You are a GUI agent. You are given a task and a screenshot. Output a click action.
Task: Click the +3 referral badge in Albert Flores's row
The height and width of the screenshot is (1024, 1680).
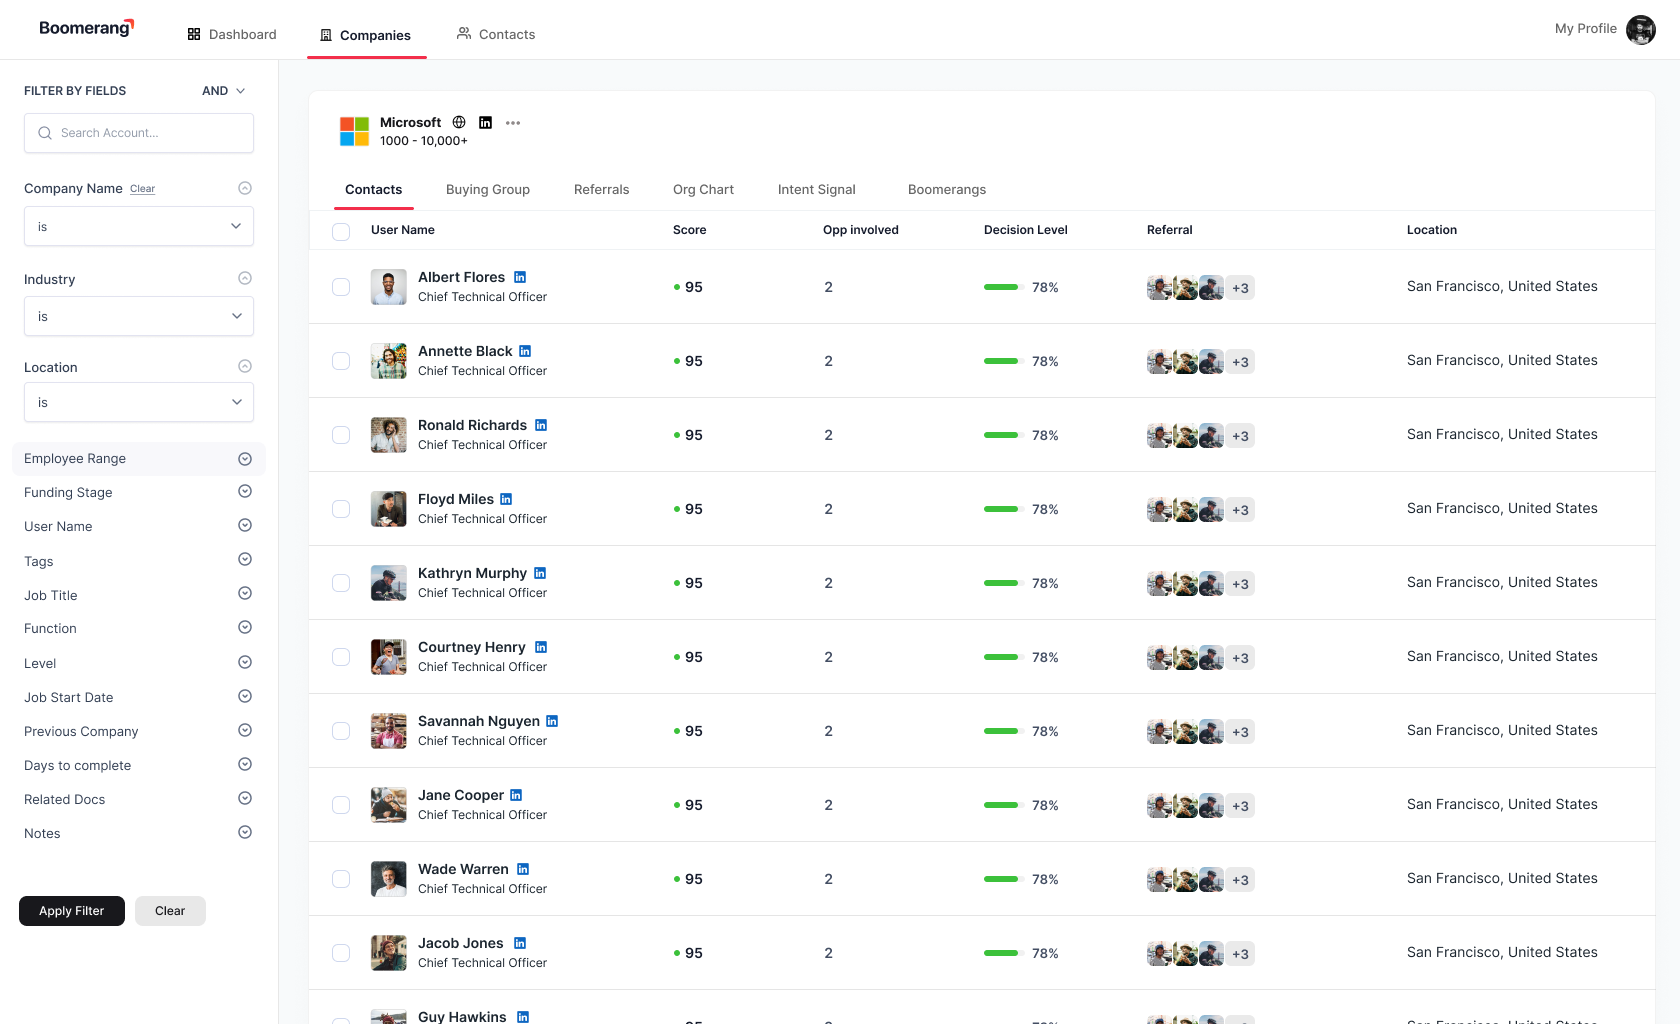coord(1241,288)
